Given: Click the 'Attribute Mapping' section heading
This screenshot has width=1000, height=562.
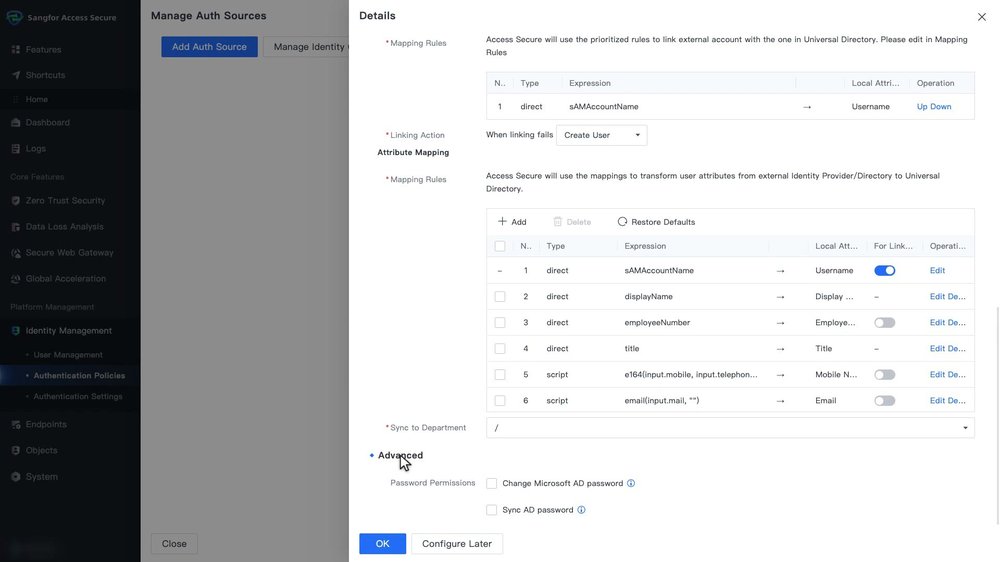Looking at the screenshot, I should [x=413, y=152].
